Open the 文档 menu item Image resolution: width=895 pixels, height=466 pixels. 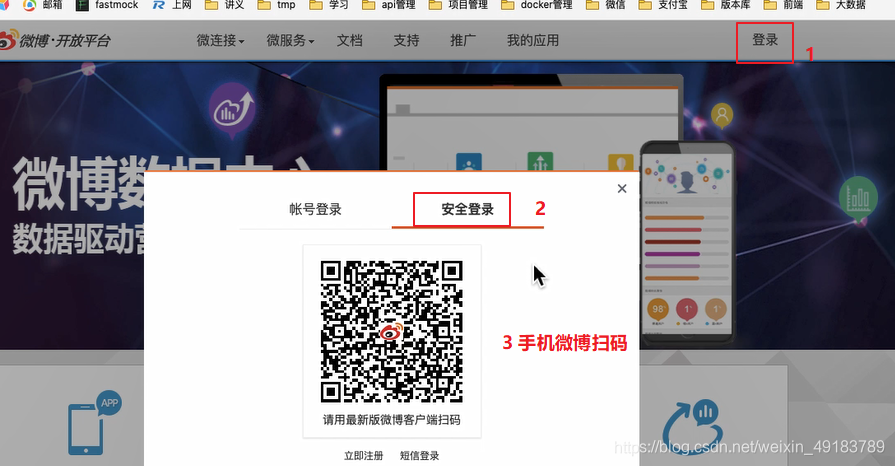tap(349, 41)
